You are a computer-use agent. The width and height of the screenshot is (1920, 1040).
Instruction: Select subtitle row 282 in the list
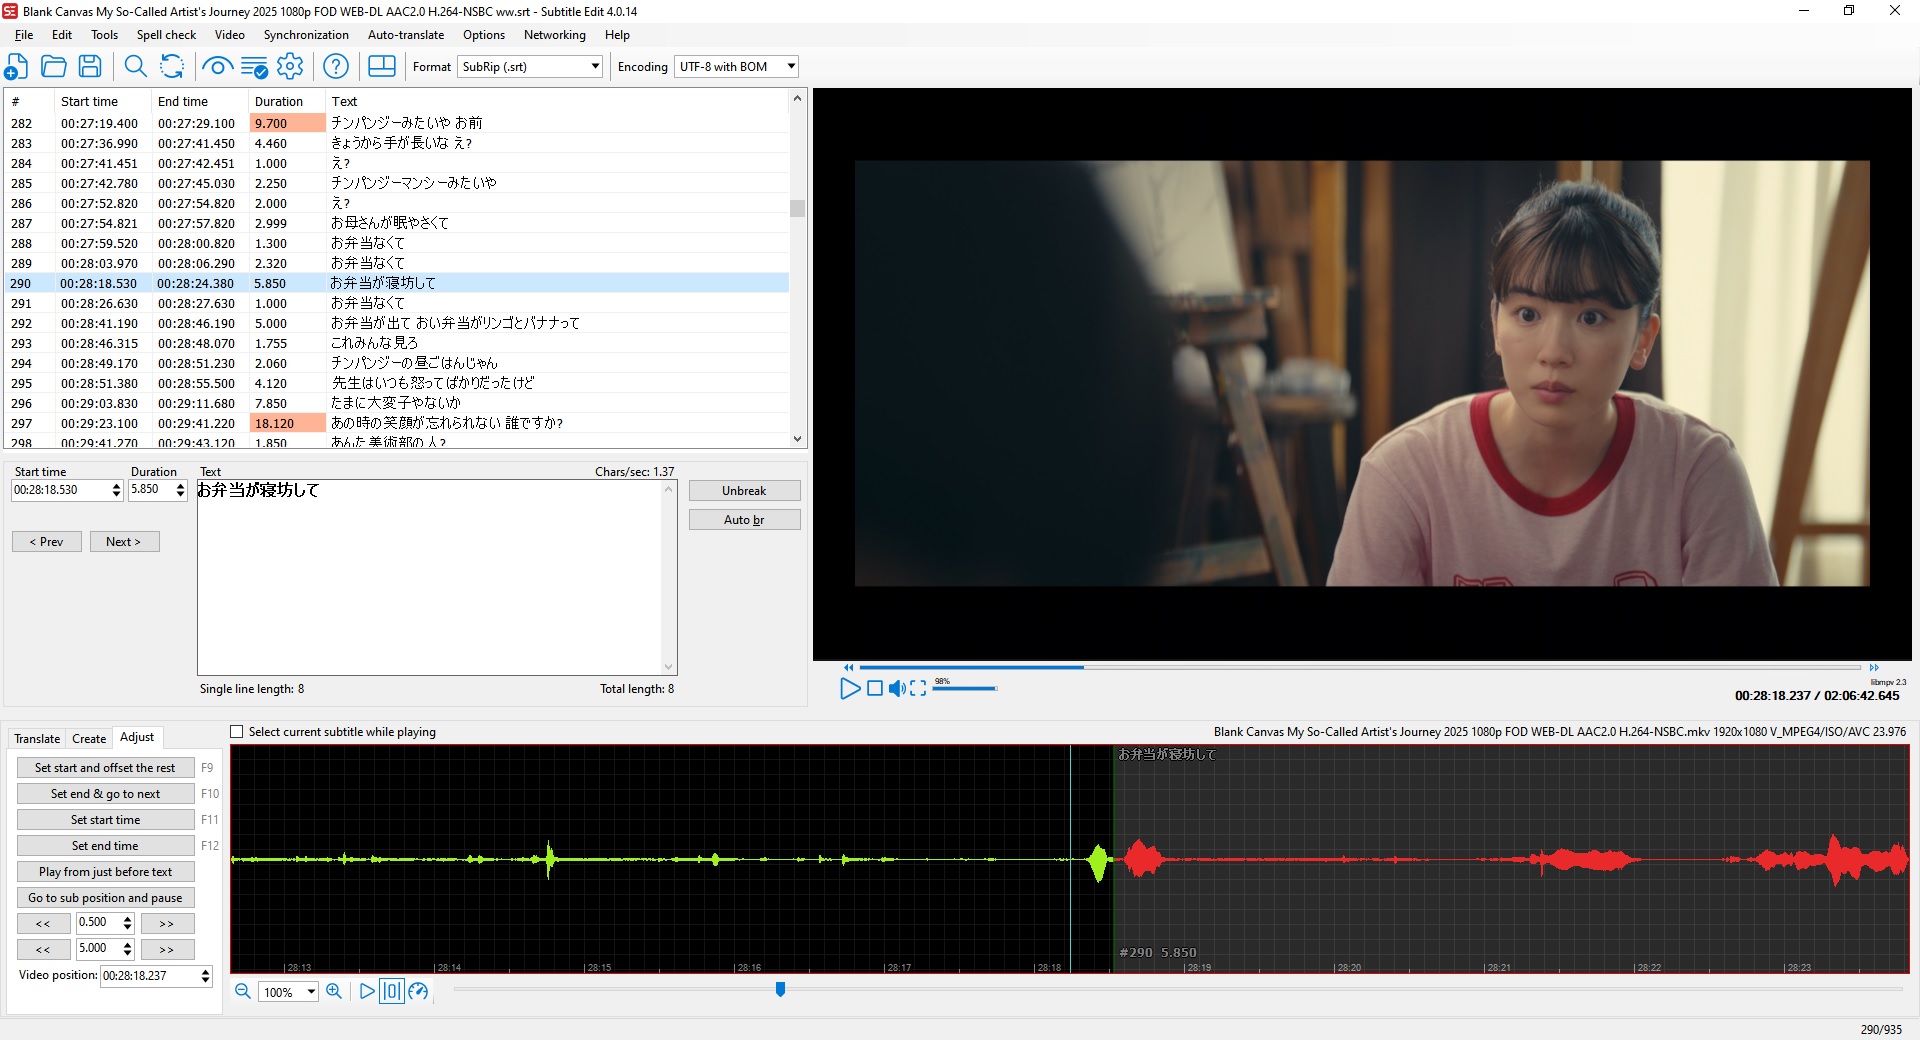point(396,123)
